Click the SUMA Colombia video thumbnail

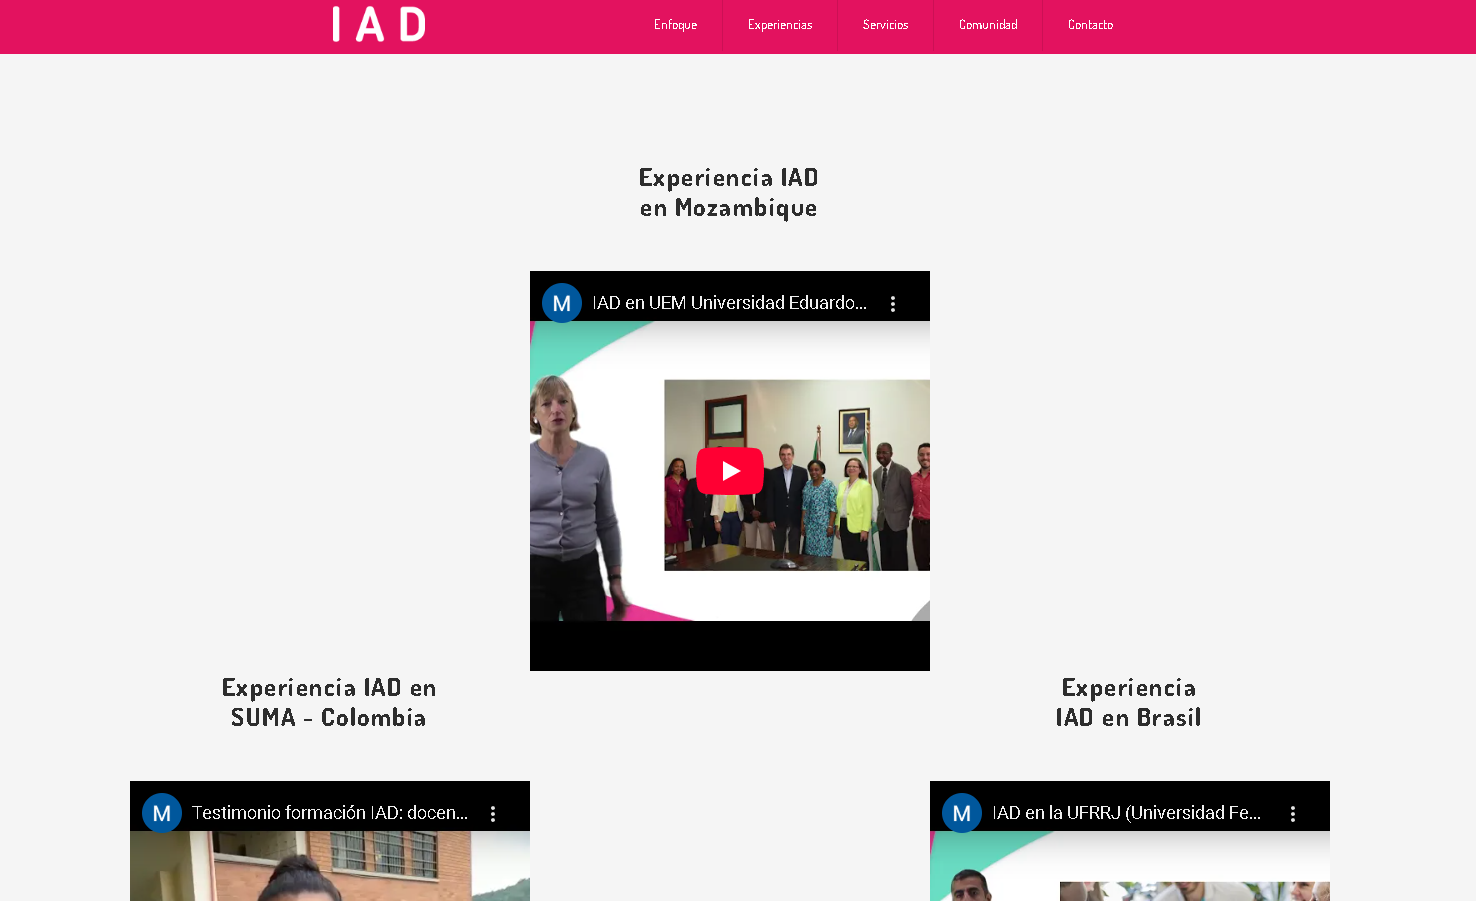(330, 866)
